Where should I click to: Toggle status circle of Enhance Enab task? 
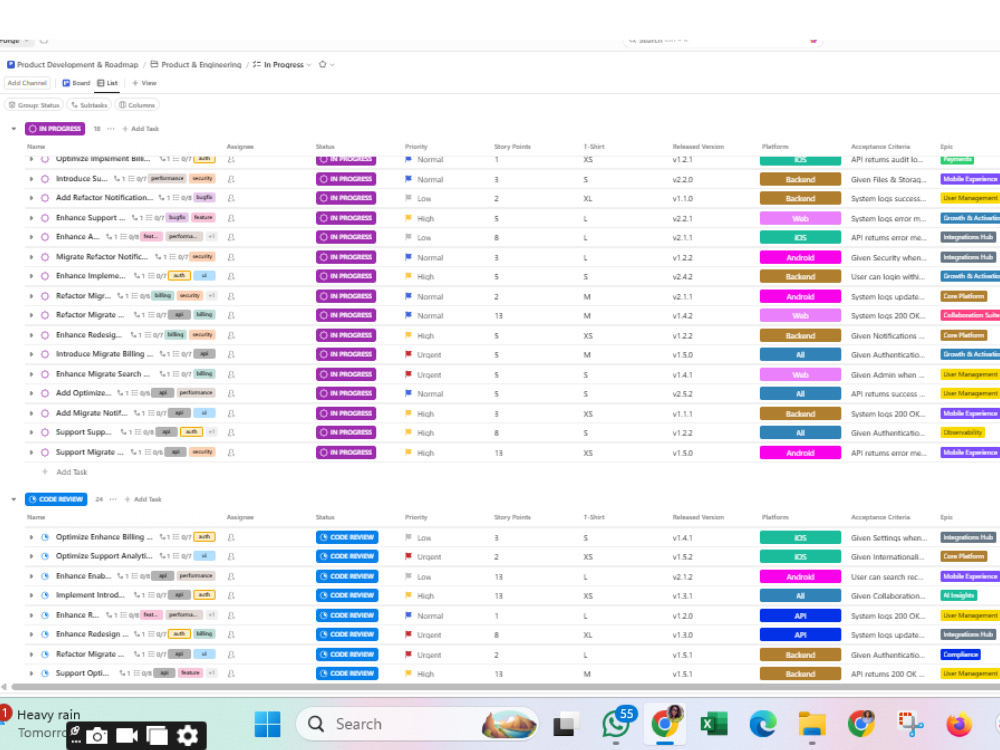[x=45, y=577]
